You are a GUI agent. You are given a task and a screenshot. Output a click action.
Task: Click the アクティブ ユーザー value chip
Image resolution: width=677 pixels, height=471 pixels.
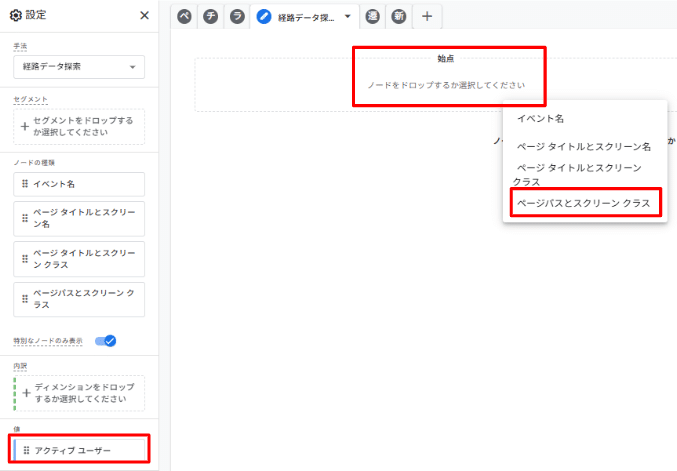pyautogui.click(x=80, y=451)
